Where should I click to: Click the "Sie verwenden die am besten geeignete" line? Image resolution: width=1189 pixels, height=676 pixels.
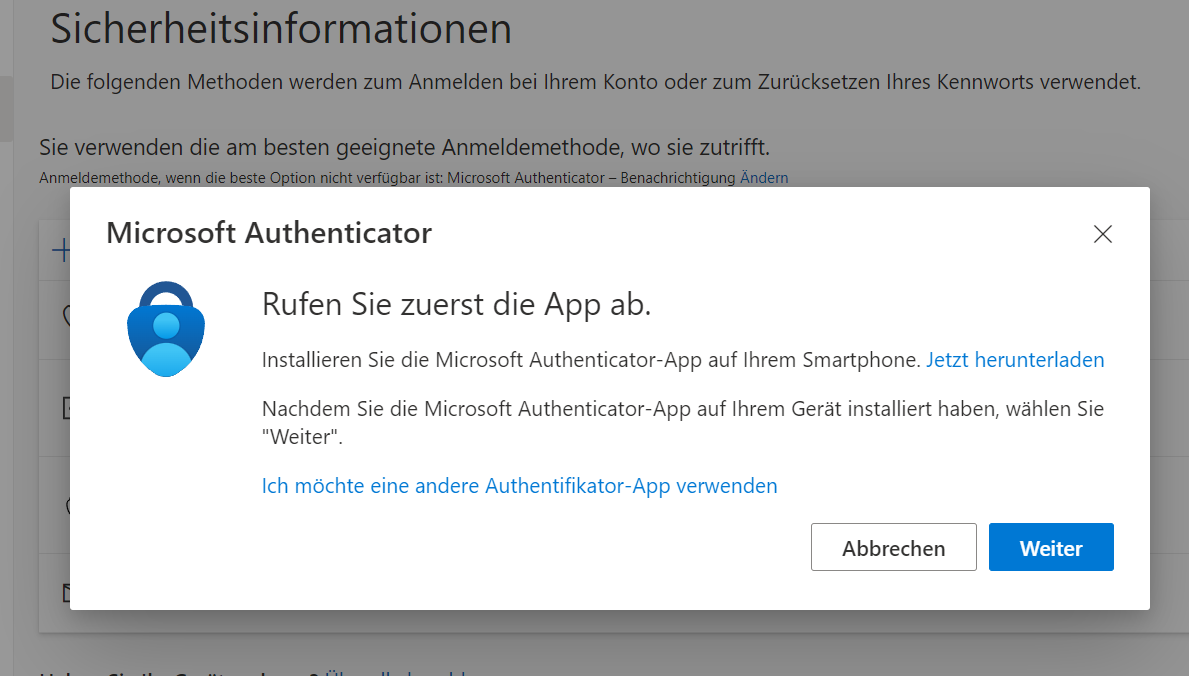tap(404, 148)
